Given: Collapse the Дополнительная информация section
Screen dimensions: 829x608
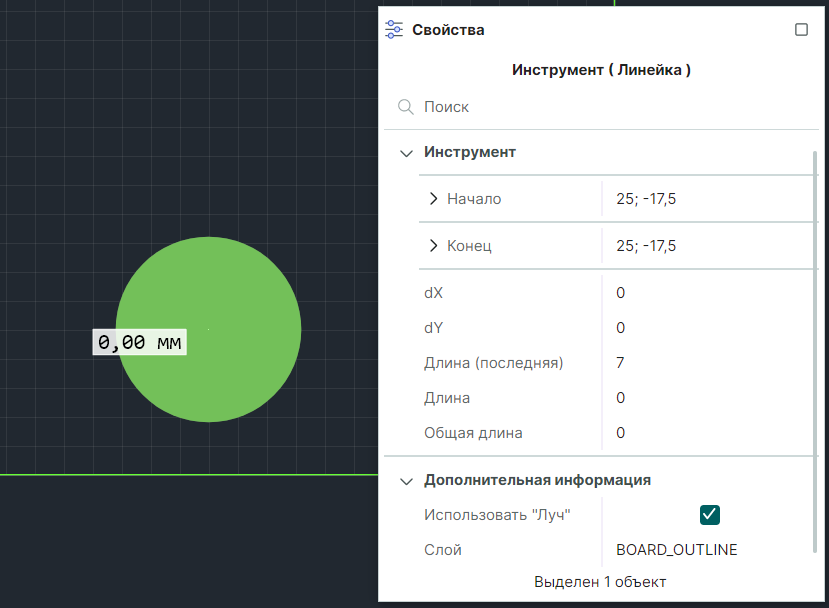Looking at the screenshot, I should (x=406, y=481).
